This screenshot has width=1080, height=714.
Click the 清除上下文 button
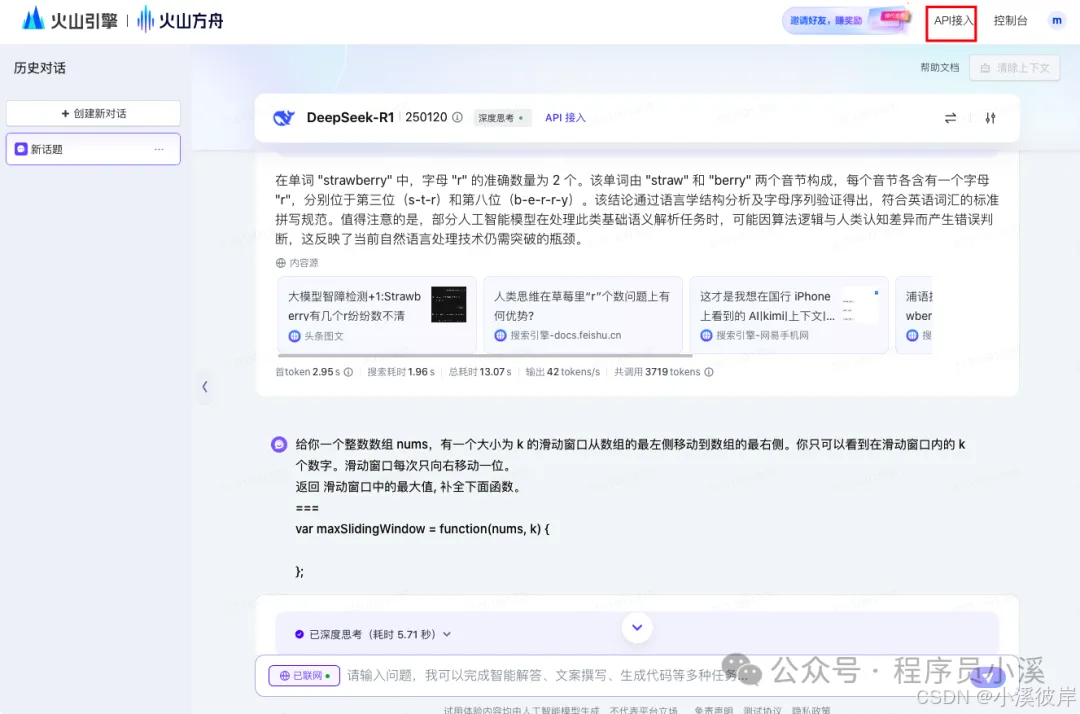point(1015,67)
